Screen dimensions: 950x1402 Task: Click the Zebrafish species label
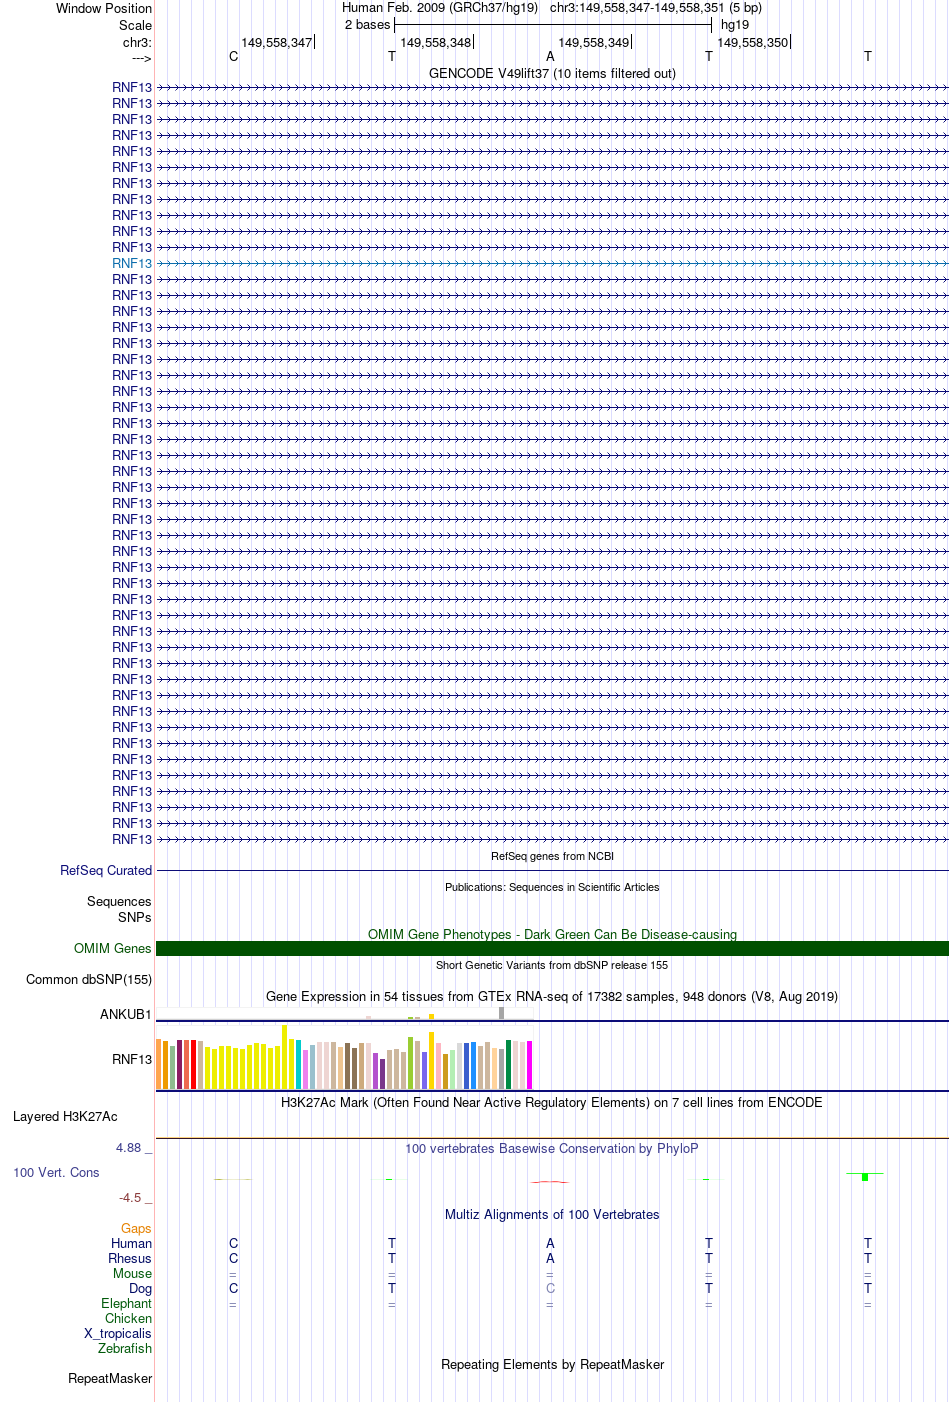click(125, 1348)
